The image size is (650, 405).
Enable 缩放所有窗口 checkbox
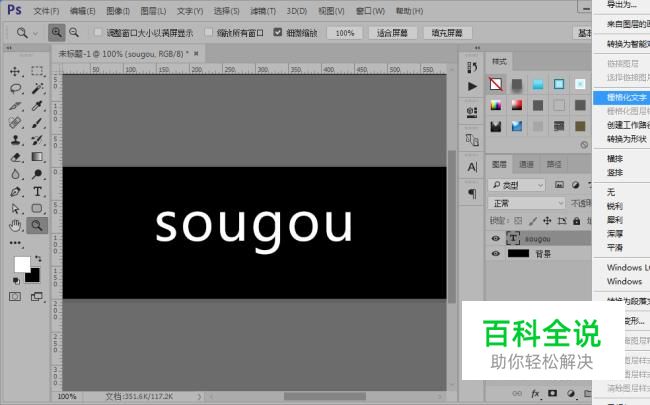[x=209, y=32]
